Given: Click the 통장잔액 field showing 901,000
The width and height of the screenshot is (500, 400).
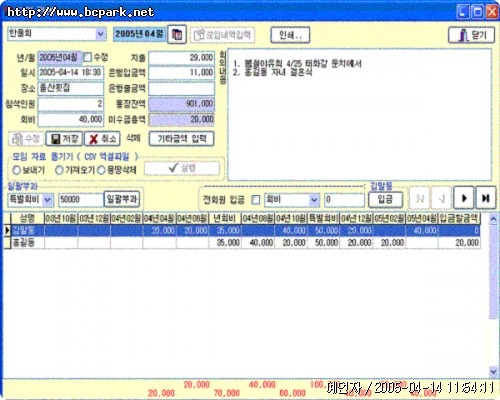Looking at the screenshot, I should pos(182,104).
